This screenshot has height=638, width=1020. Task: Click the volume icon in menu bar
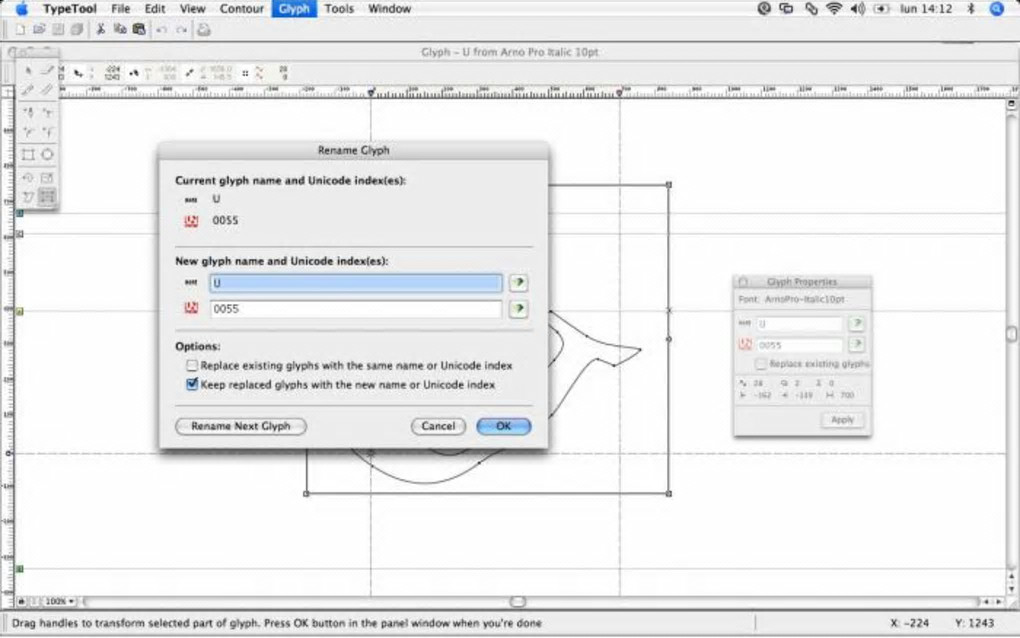[857, 8]
